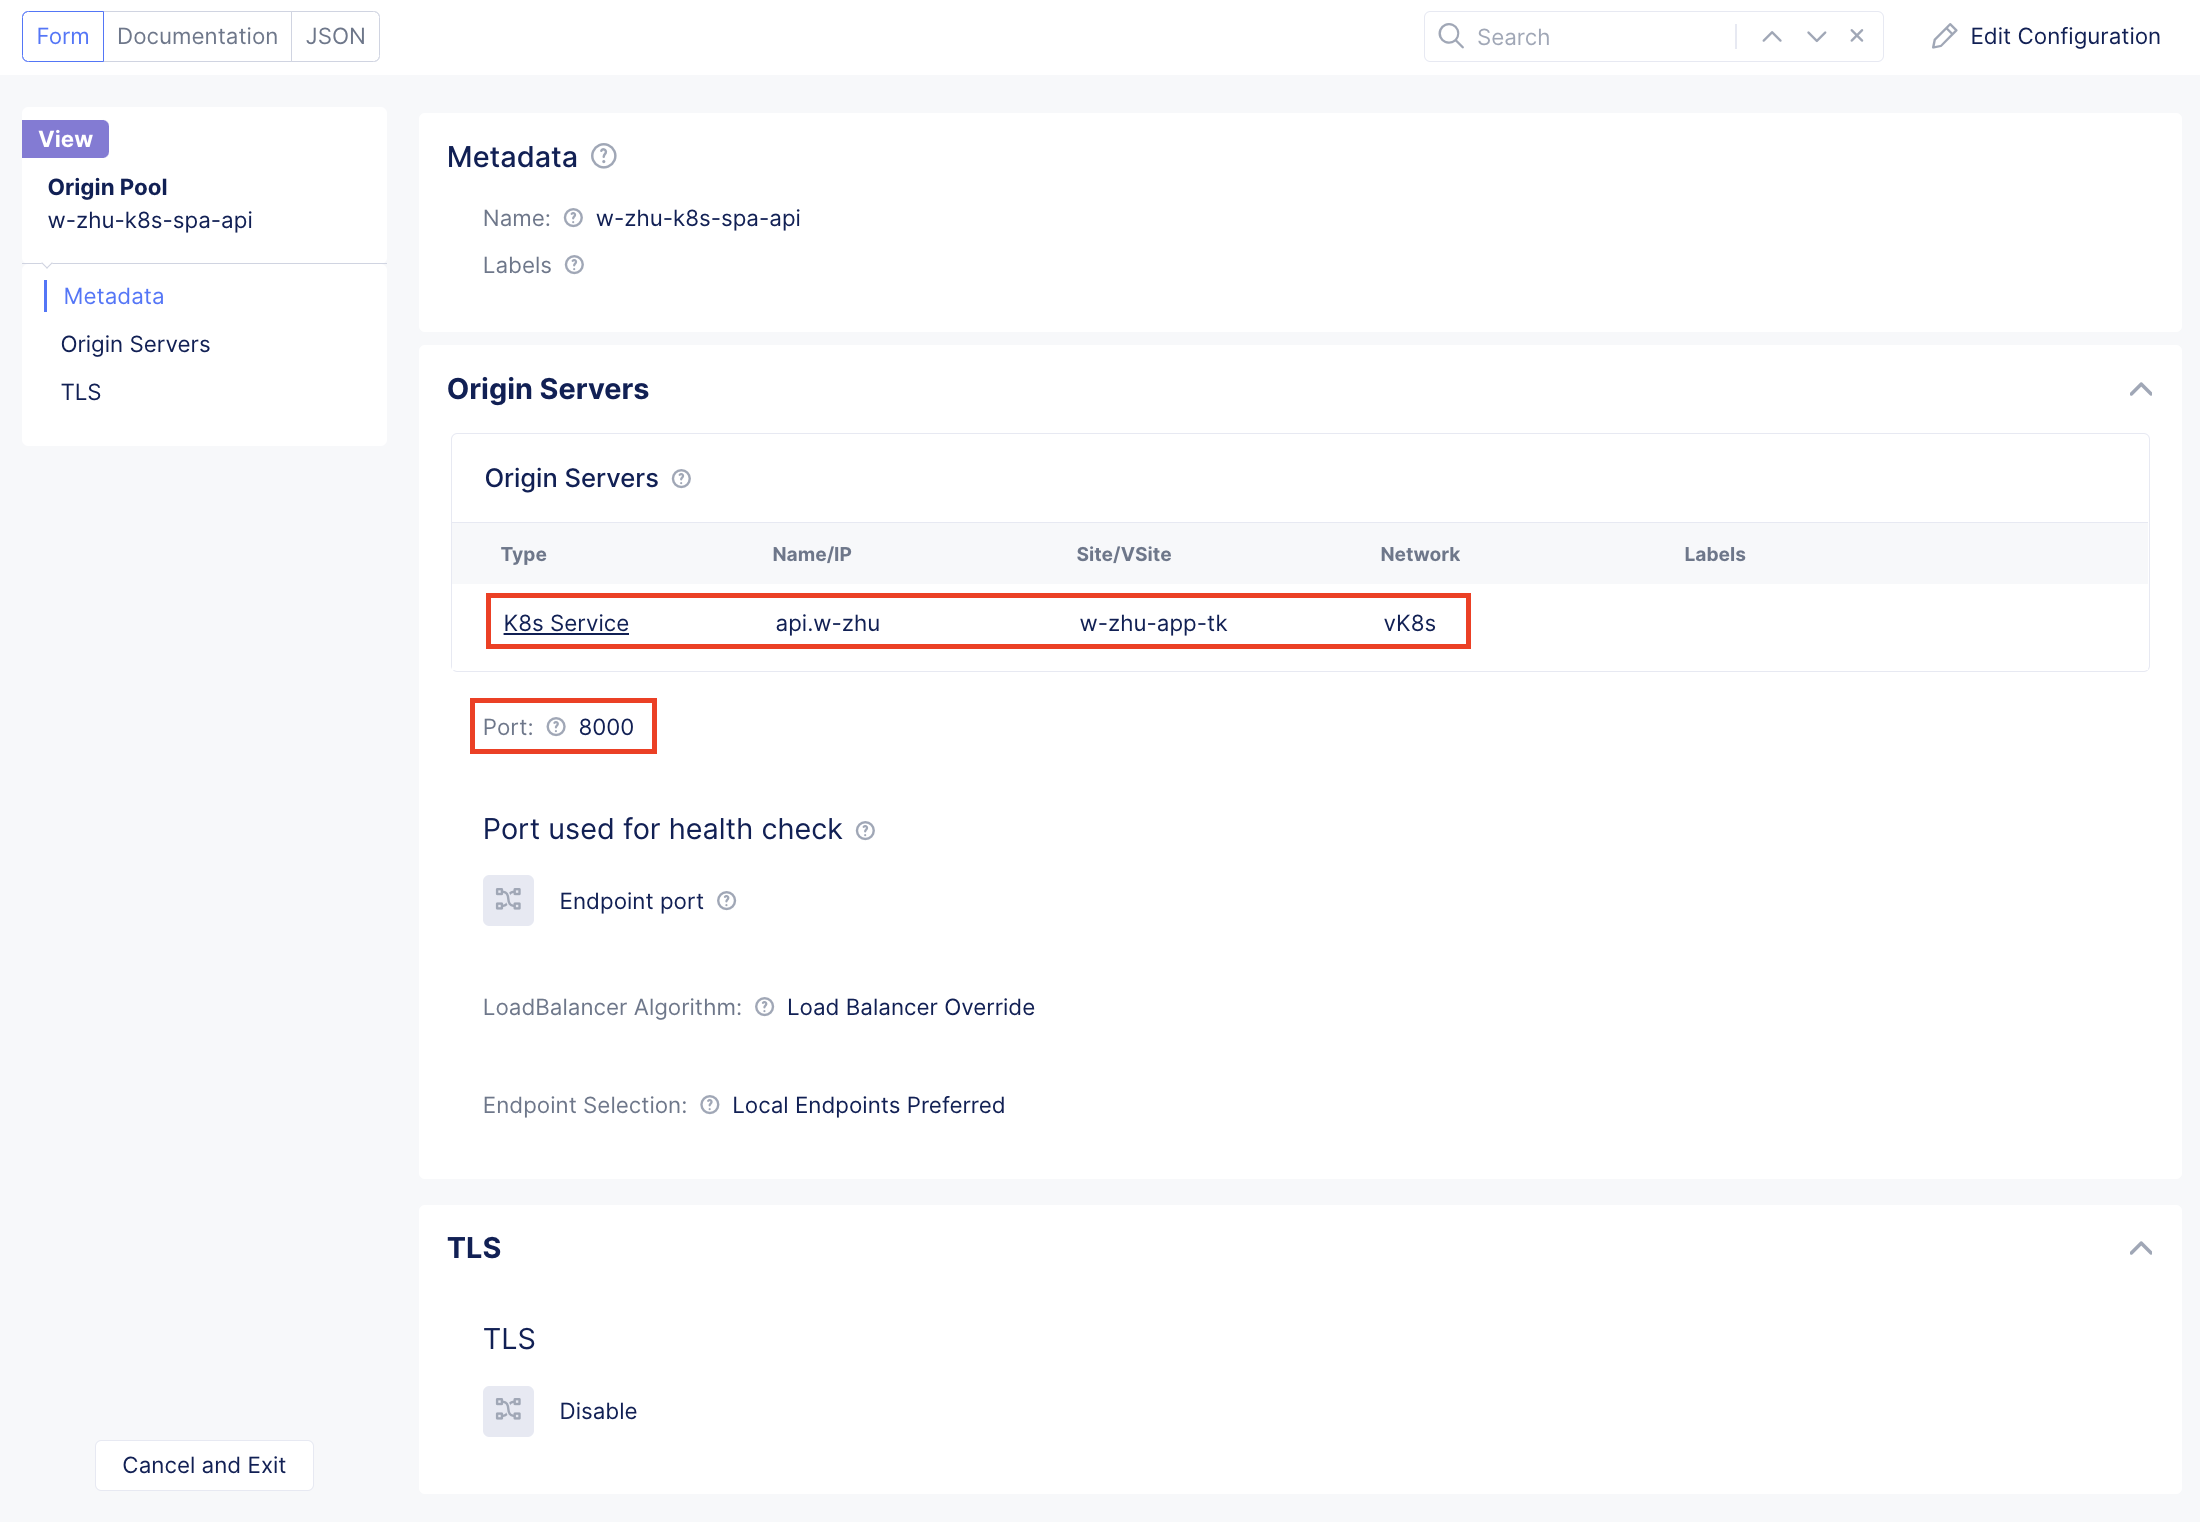Click the Origin Servers table help icon

(x=681, y=479)
